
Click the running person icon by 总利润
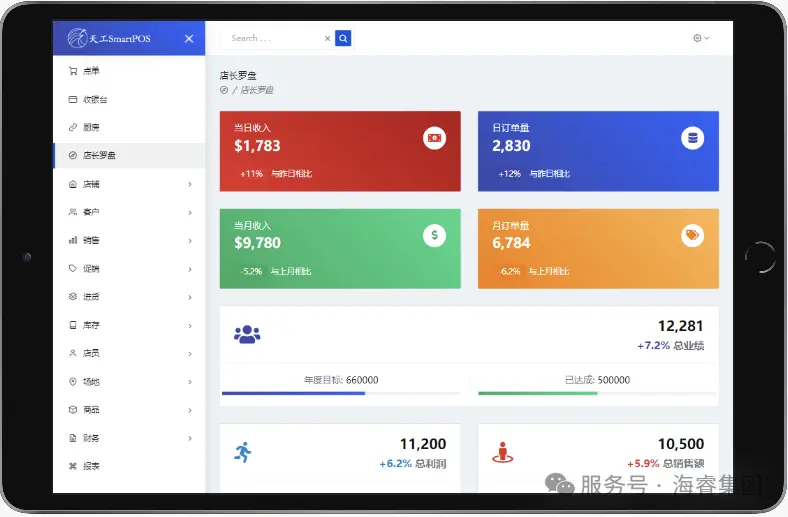pyautogui.click(x=242, y=452)
